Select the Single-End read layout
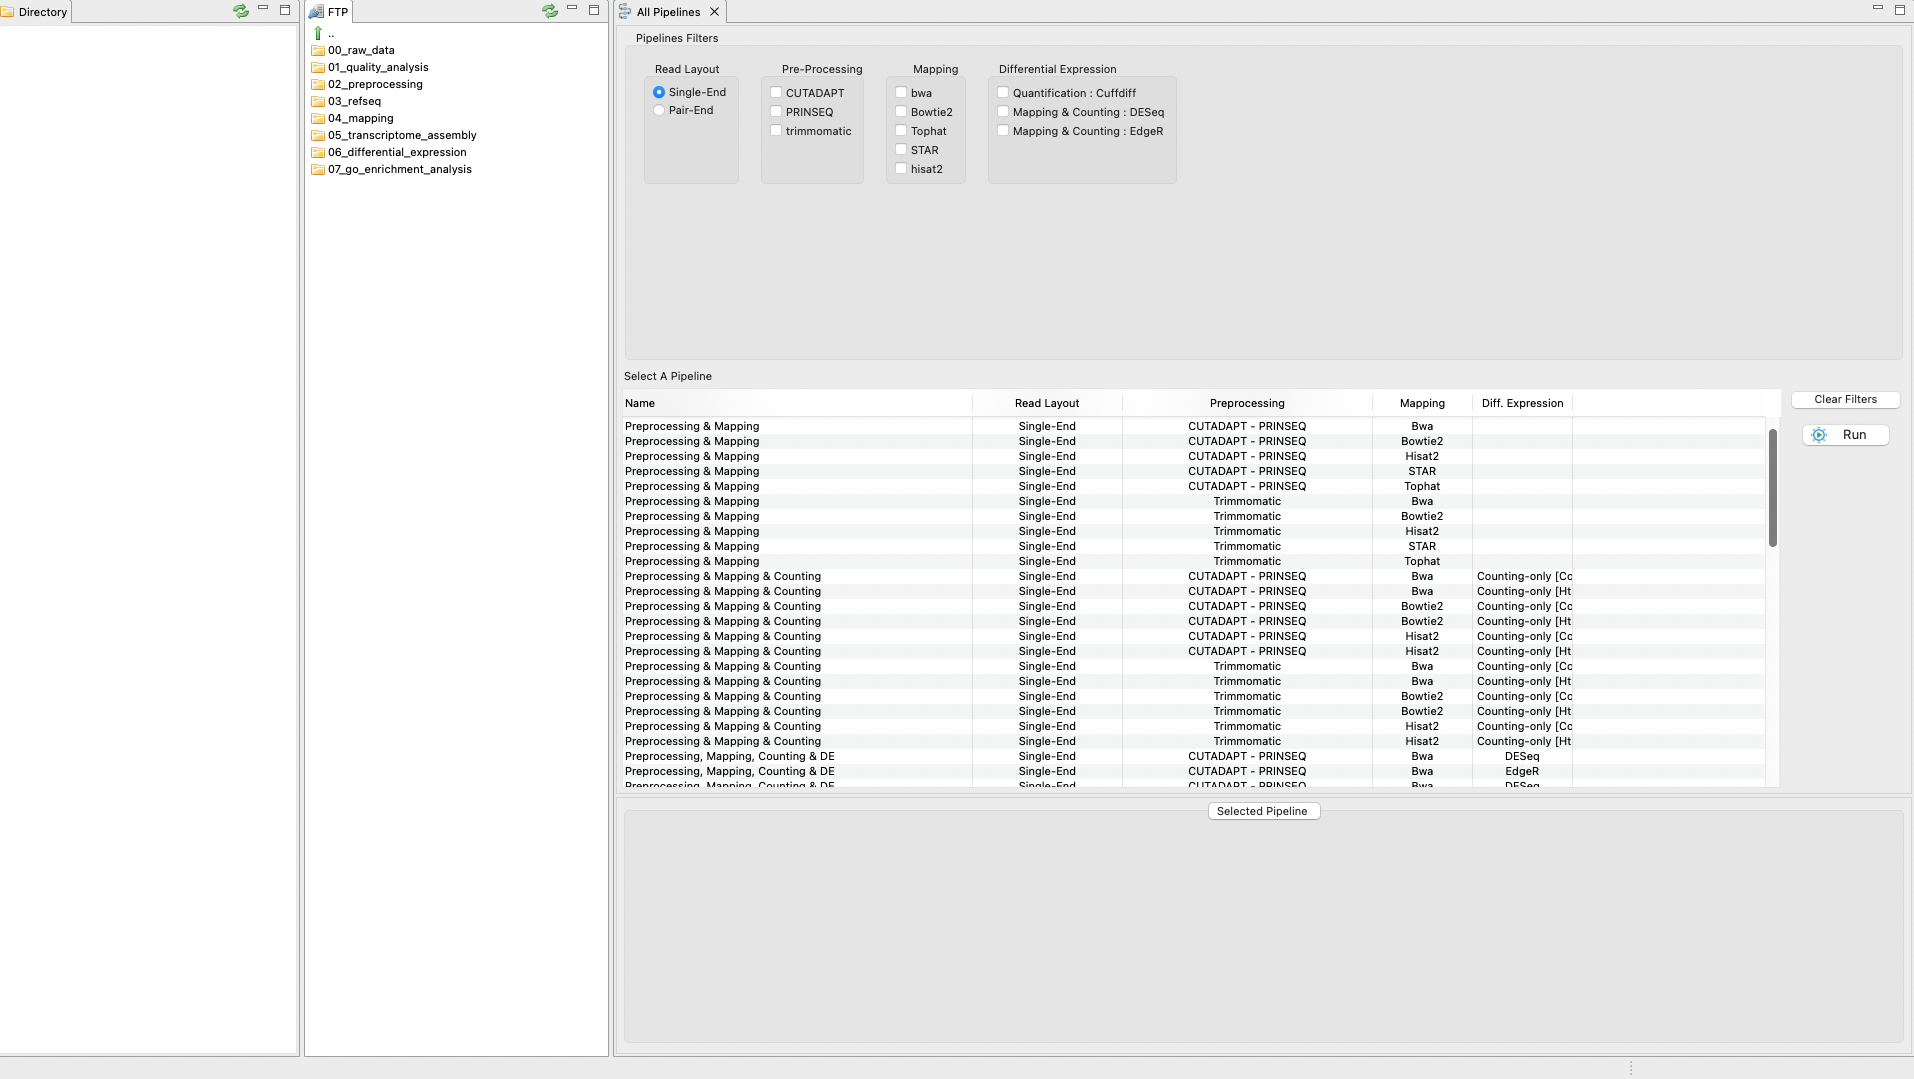The image size is (1914, 1079). coord(659,92)
